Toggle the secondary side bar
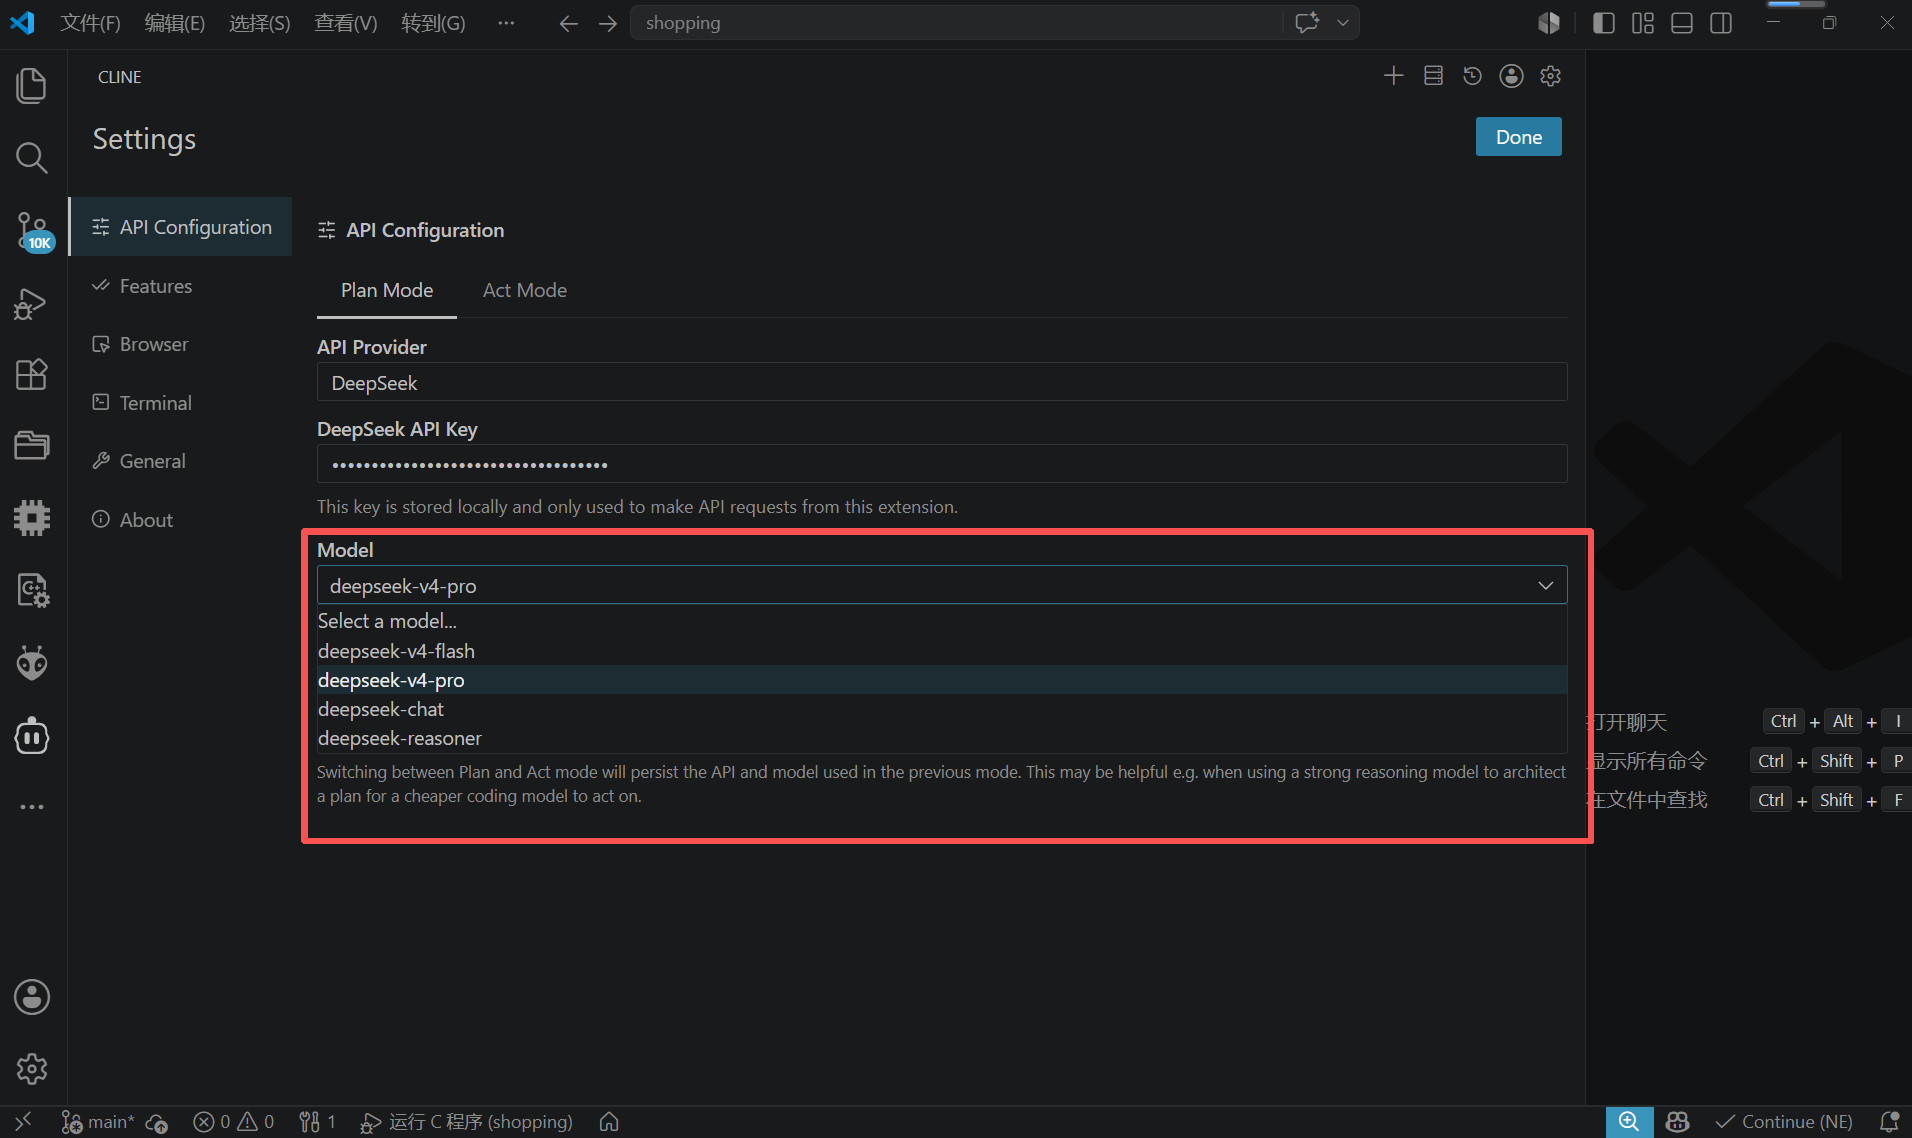The width and height of the screenshot is (1912, 1138). [x=1721, y=23]
